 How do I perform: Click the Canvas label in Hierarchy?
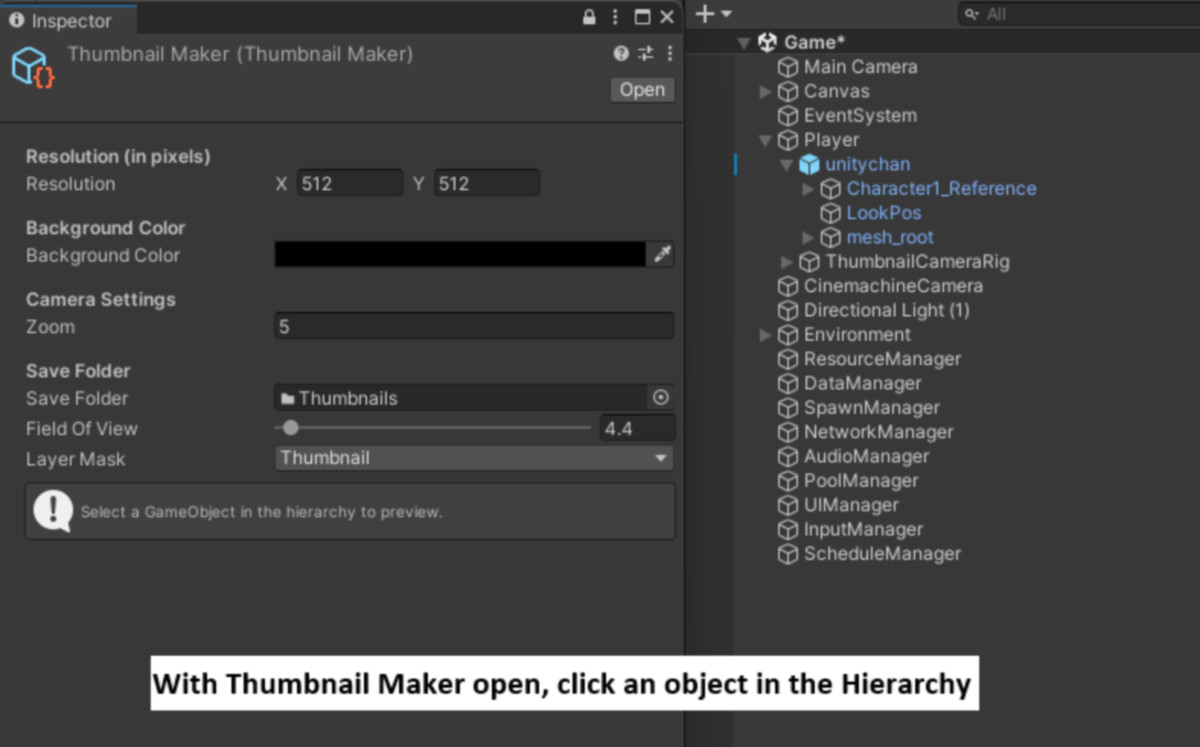[837, 91]
